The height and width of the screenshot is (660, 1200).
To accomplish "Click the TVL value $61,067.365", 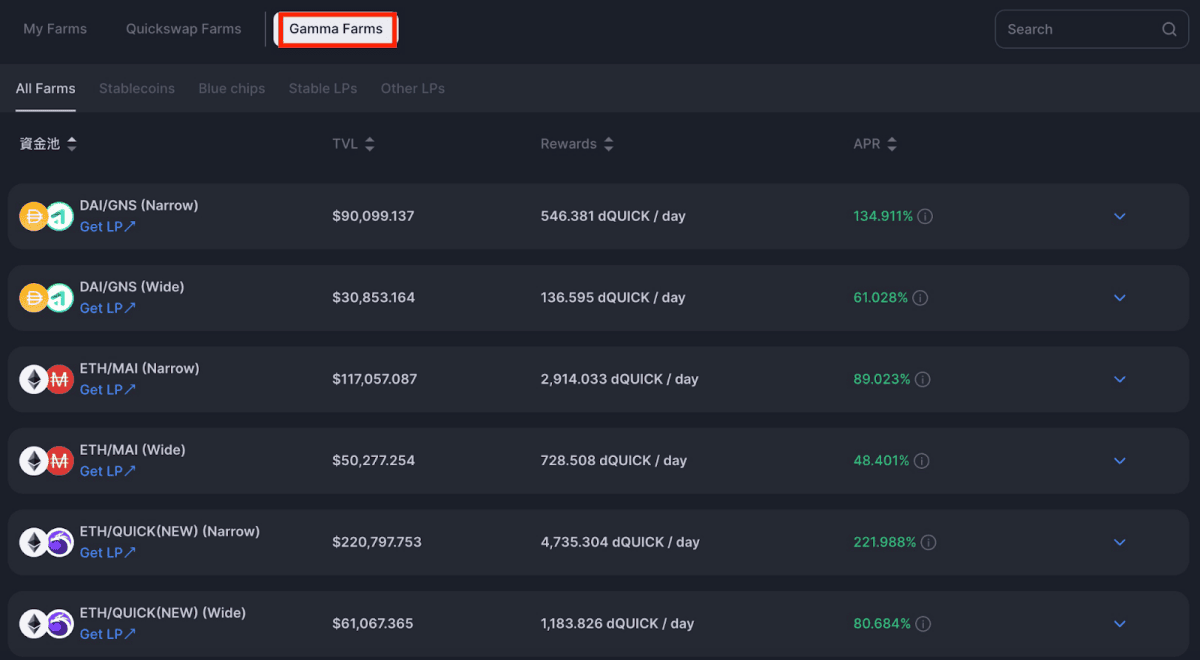I will [x=373, y=624].
